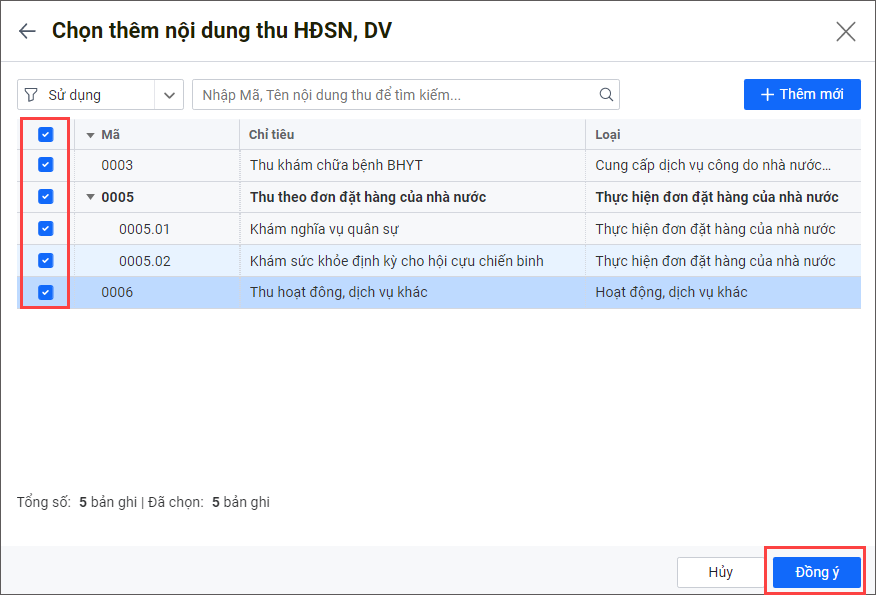The height and width of the screenshot is (595, 876).
Task: Collapse all rows via Mã header arrow
Action: tap(90, 135)
